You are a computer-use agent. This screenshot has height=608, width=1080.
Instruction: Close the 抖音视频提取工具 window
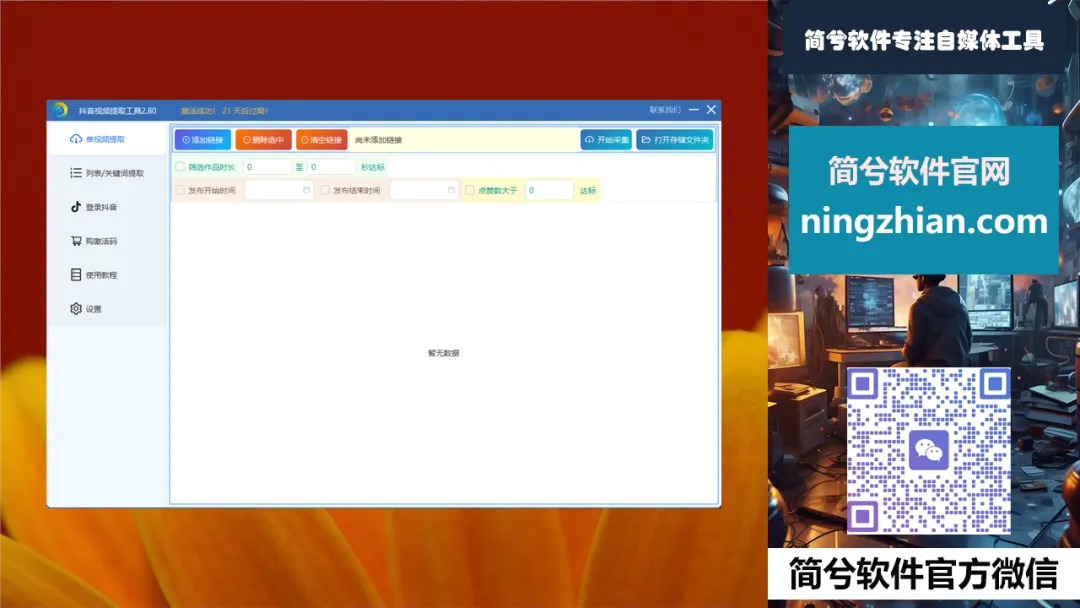coord(712,109)
